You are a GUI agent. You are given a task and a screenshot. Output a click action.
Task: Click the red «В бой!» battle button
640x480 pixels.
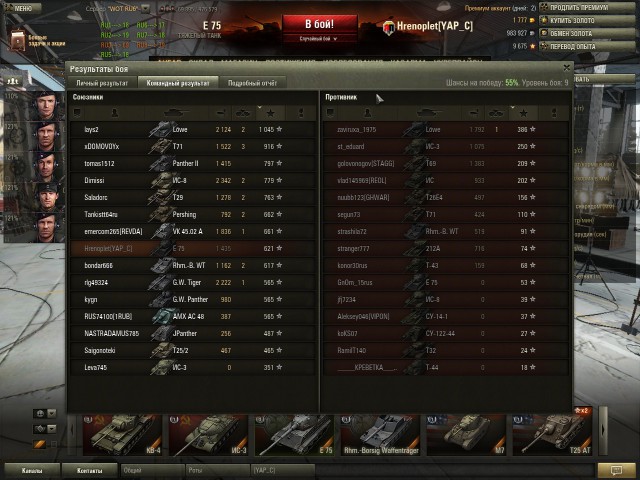coord(320,24)
